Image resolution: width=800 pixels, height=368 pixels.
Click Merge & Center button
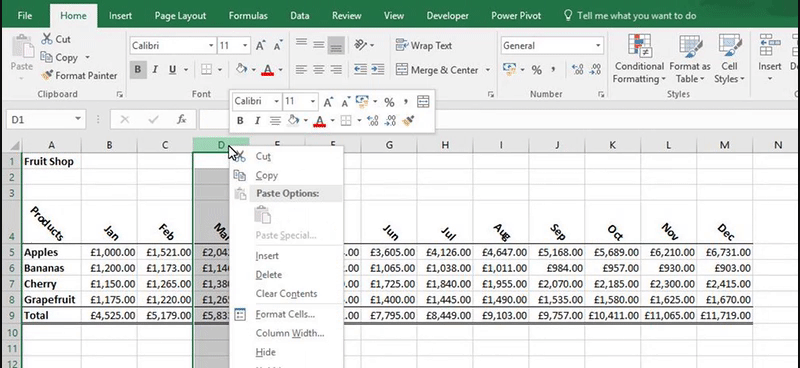438,70
